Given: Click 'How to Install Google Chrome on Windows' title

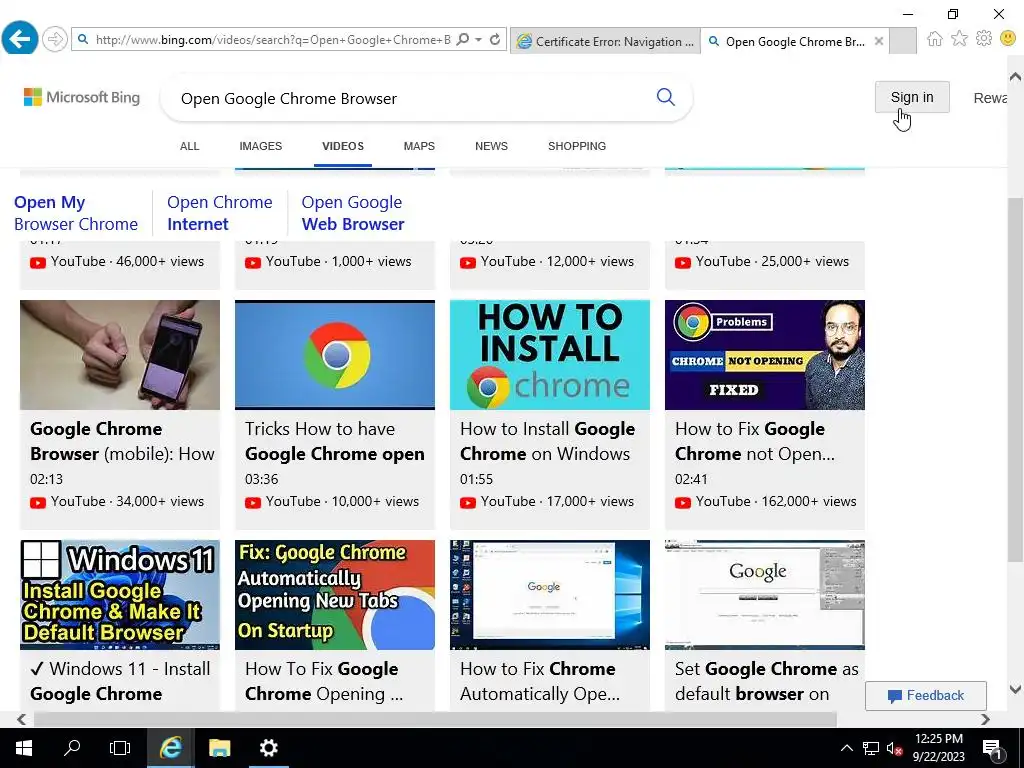Looking at the screenshot, I should (547, 441).
